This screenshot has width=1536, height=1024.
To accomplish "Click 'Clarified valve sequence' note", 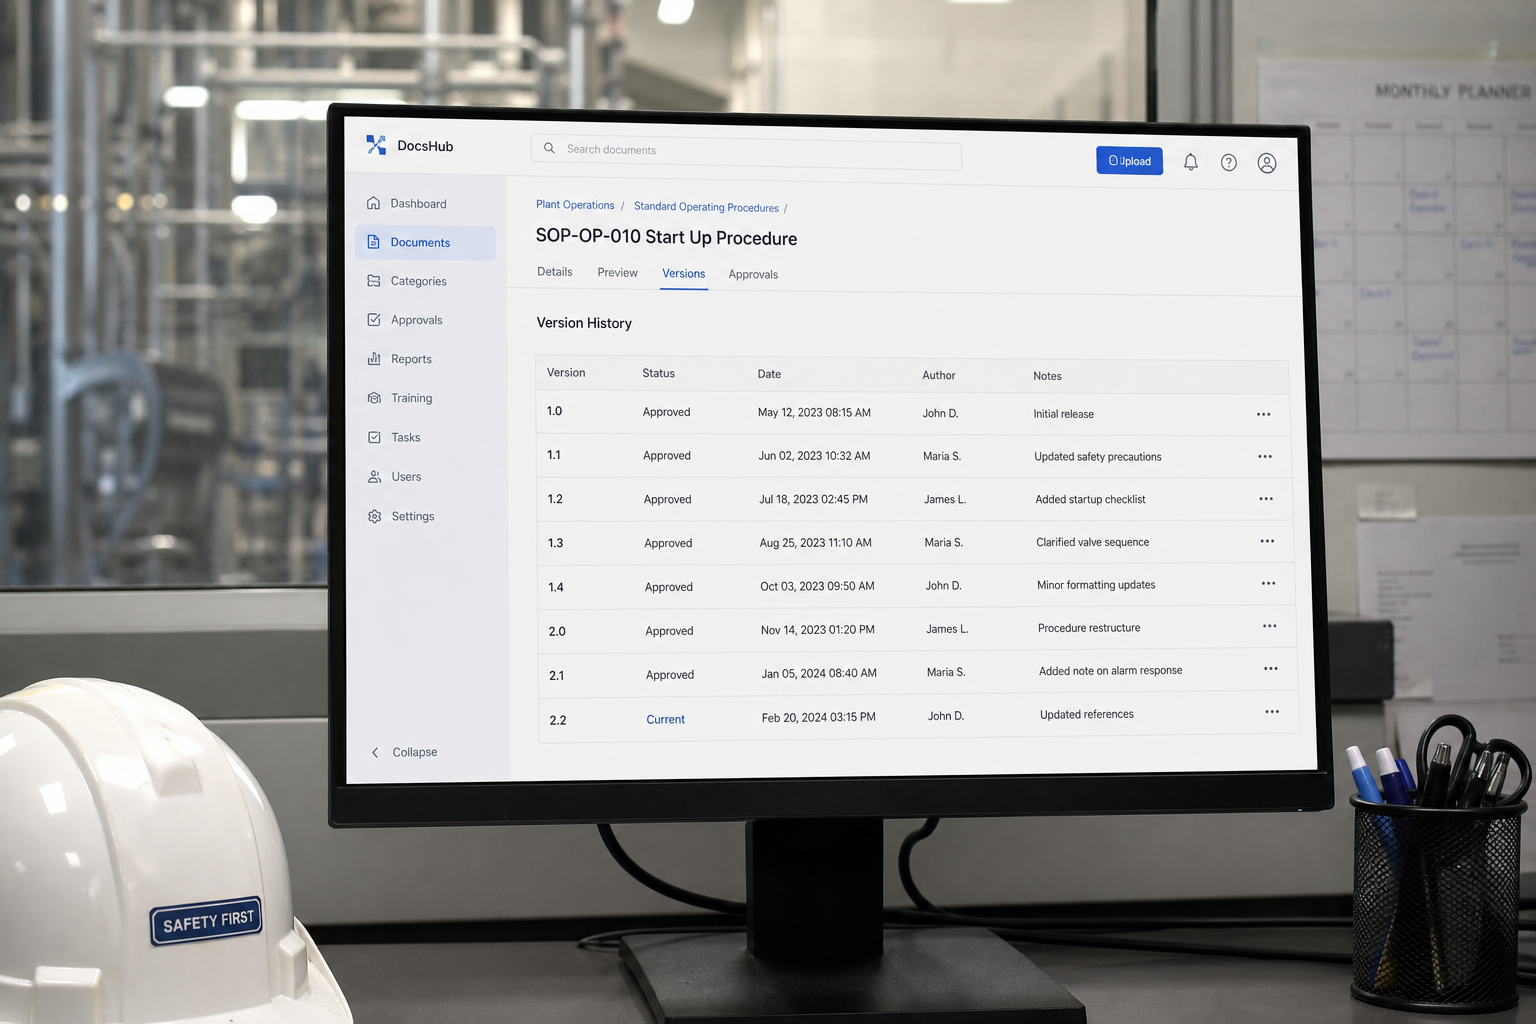I will pyautogui.click(x=1092, y=542).
